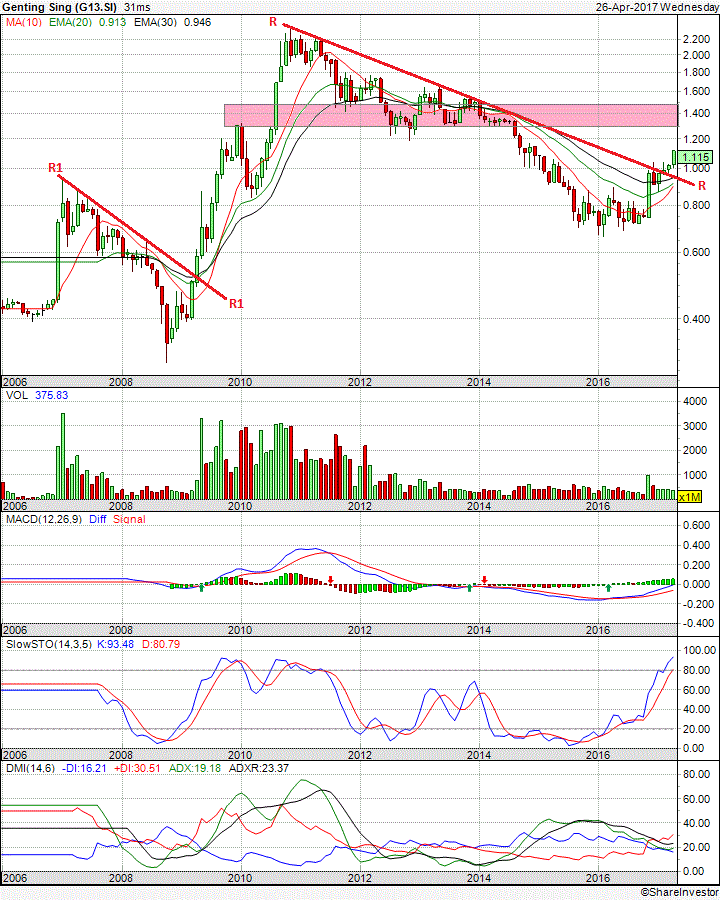Viewport: 720px width, 900px height.
Task: Click the 0.600 MACD axis label
Action: click(696, 526)
